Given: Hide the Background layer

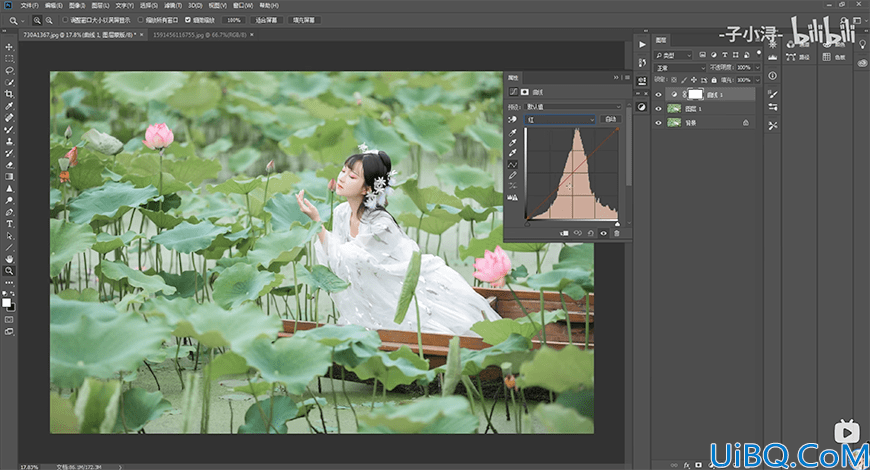Looking at the screenshot, I should [659, 123].
